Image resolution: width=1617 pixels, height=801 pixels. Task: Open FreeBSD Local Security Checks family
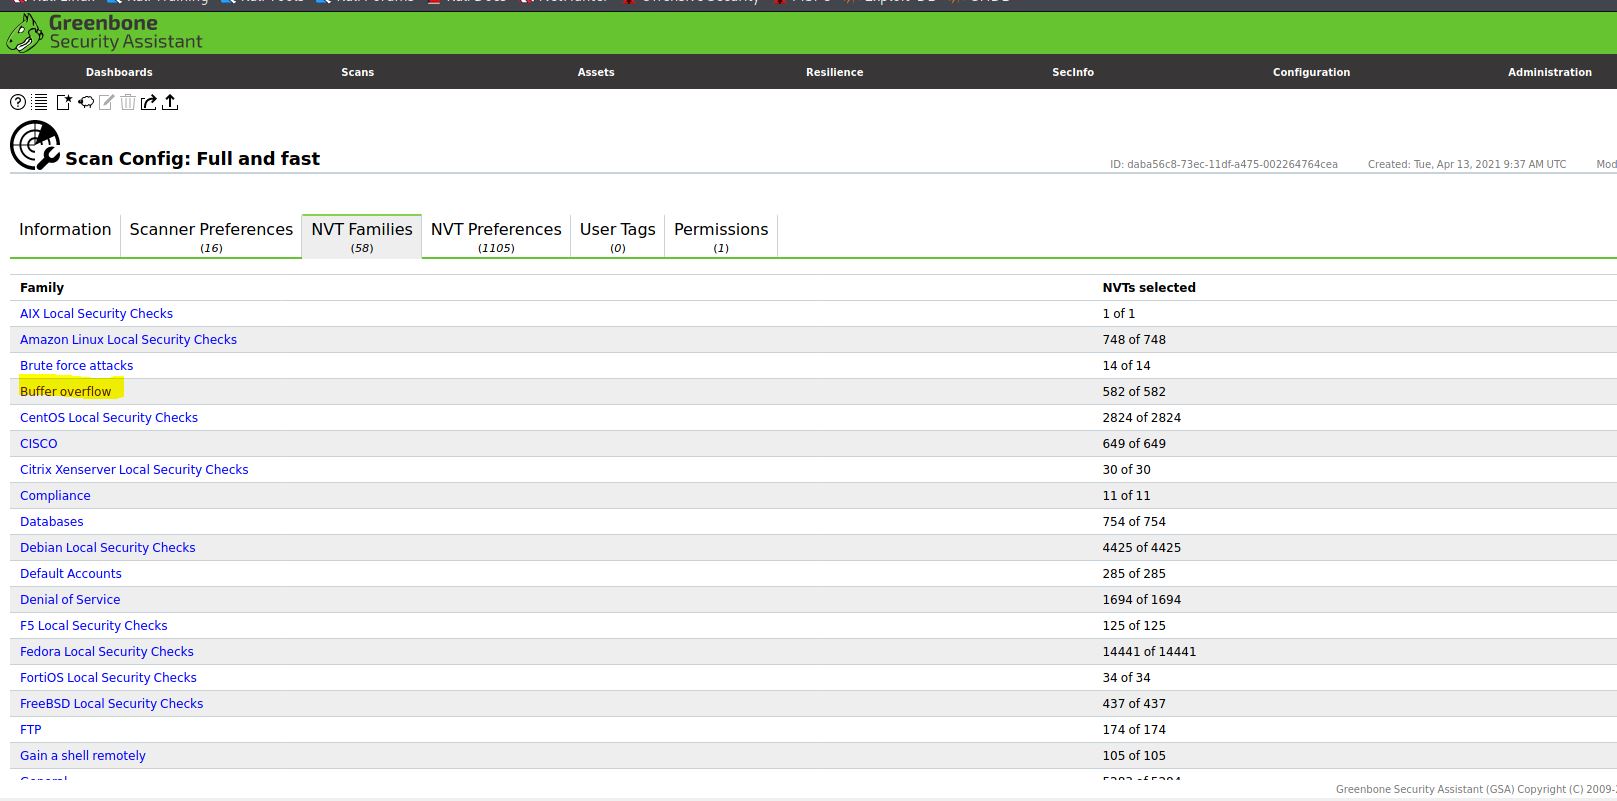(x=112, y=704)
